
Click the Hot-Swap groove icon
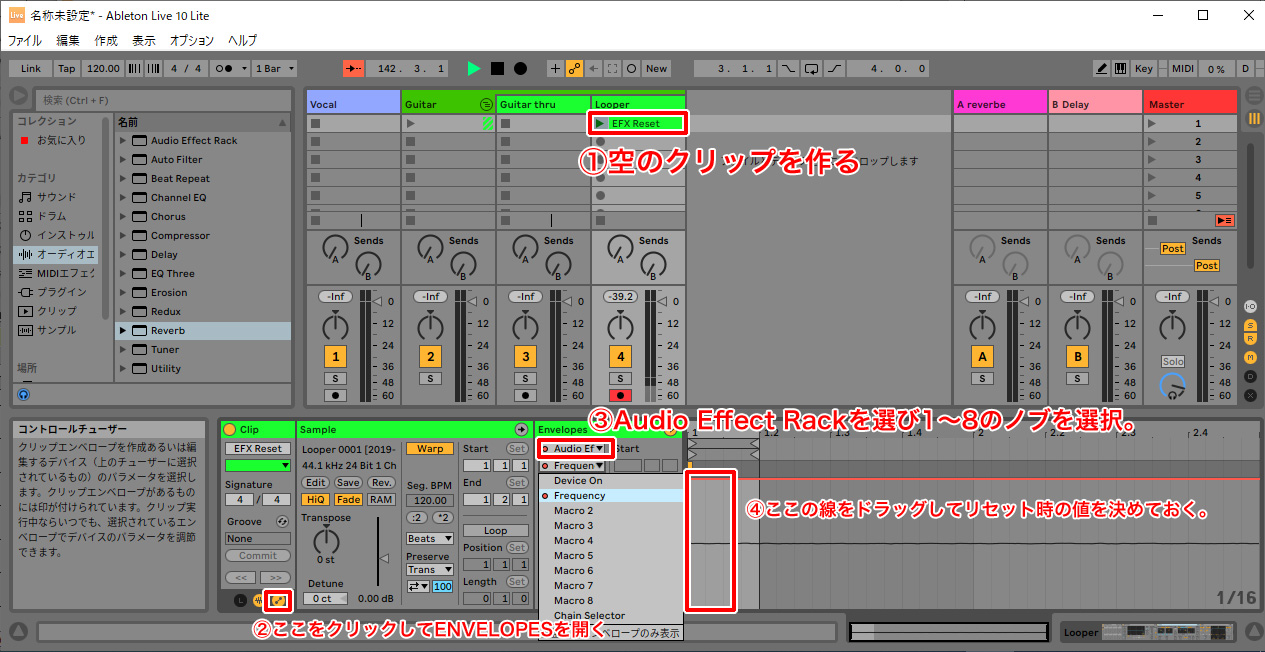click(283, 522)
